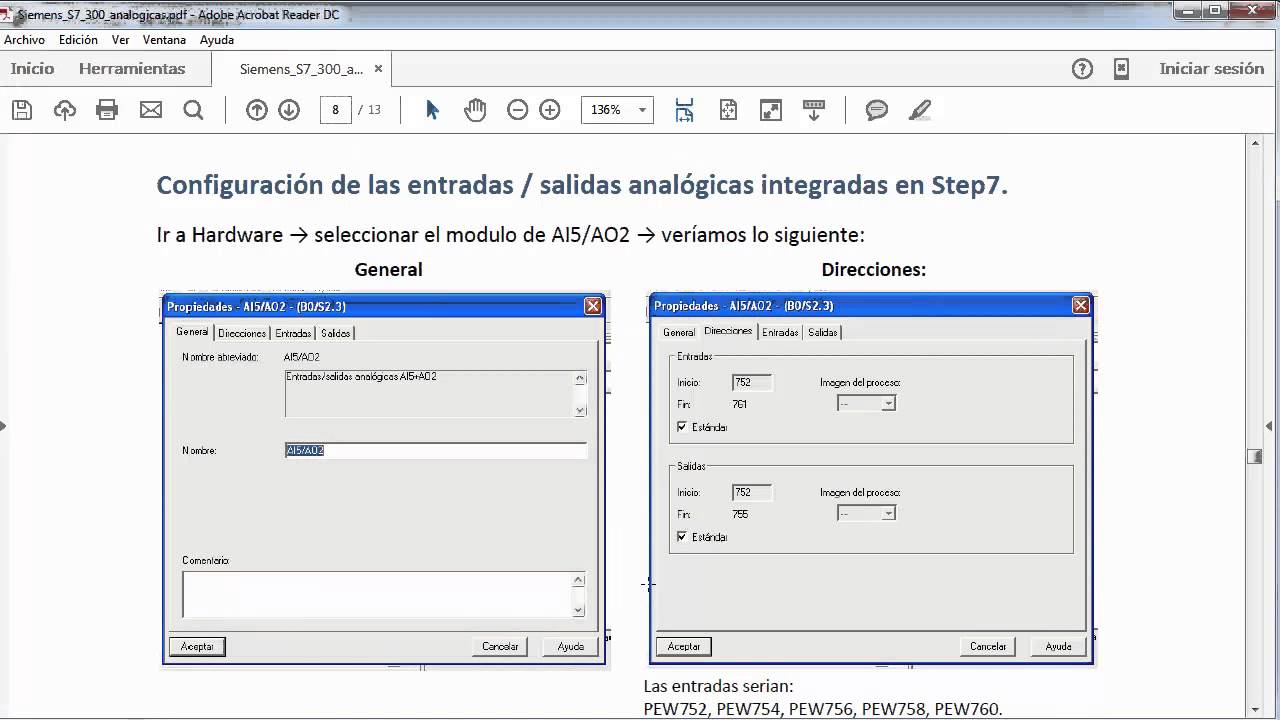Viewport: 1280px width, 720px height.
Task: Click the Nombre field containing AI5/AO2
Action: [435, 451]
